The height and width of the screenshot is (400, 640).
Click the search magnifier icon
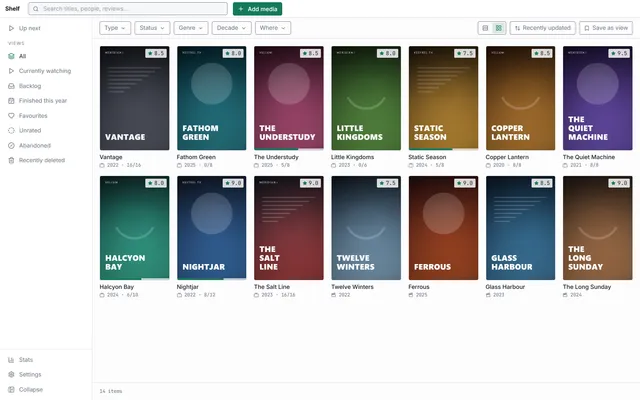click(36, 9)
